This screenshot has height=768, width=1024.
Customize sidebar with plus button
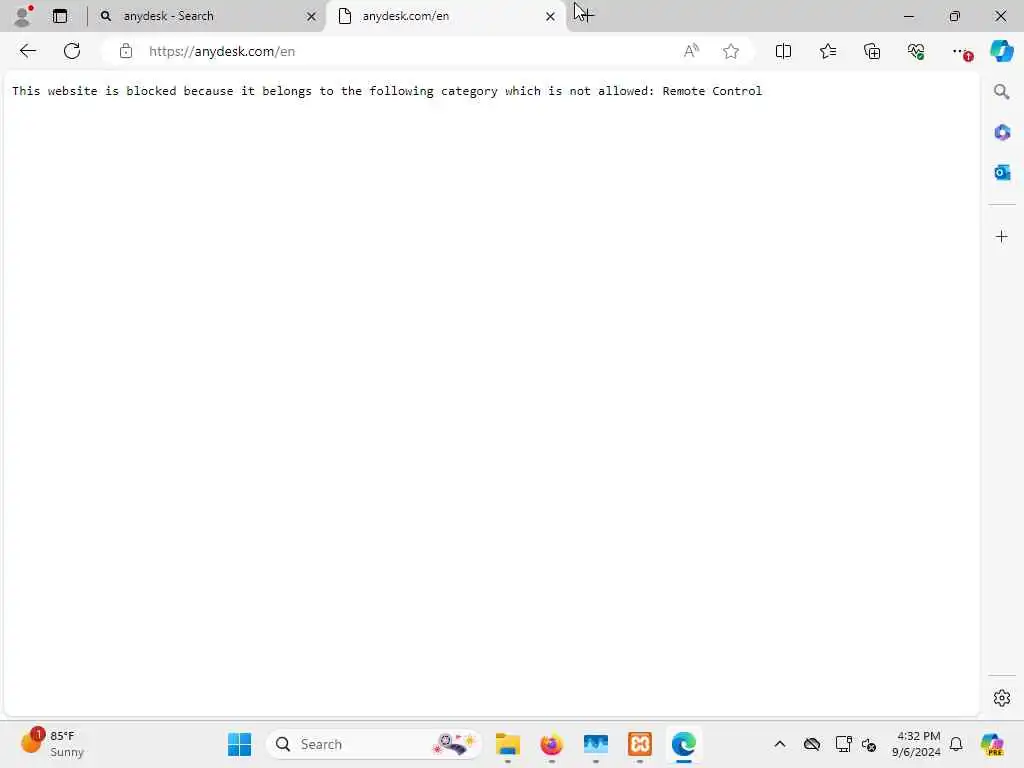click(x=1002, y=236)
